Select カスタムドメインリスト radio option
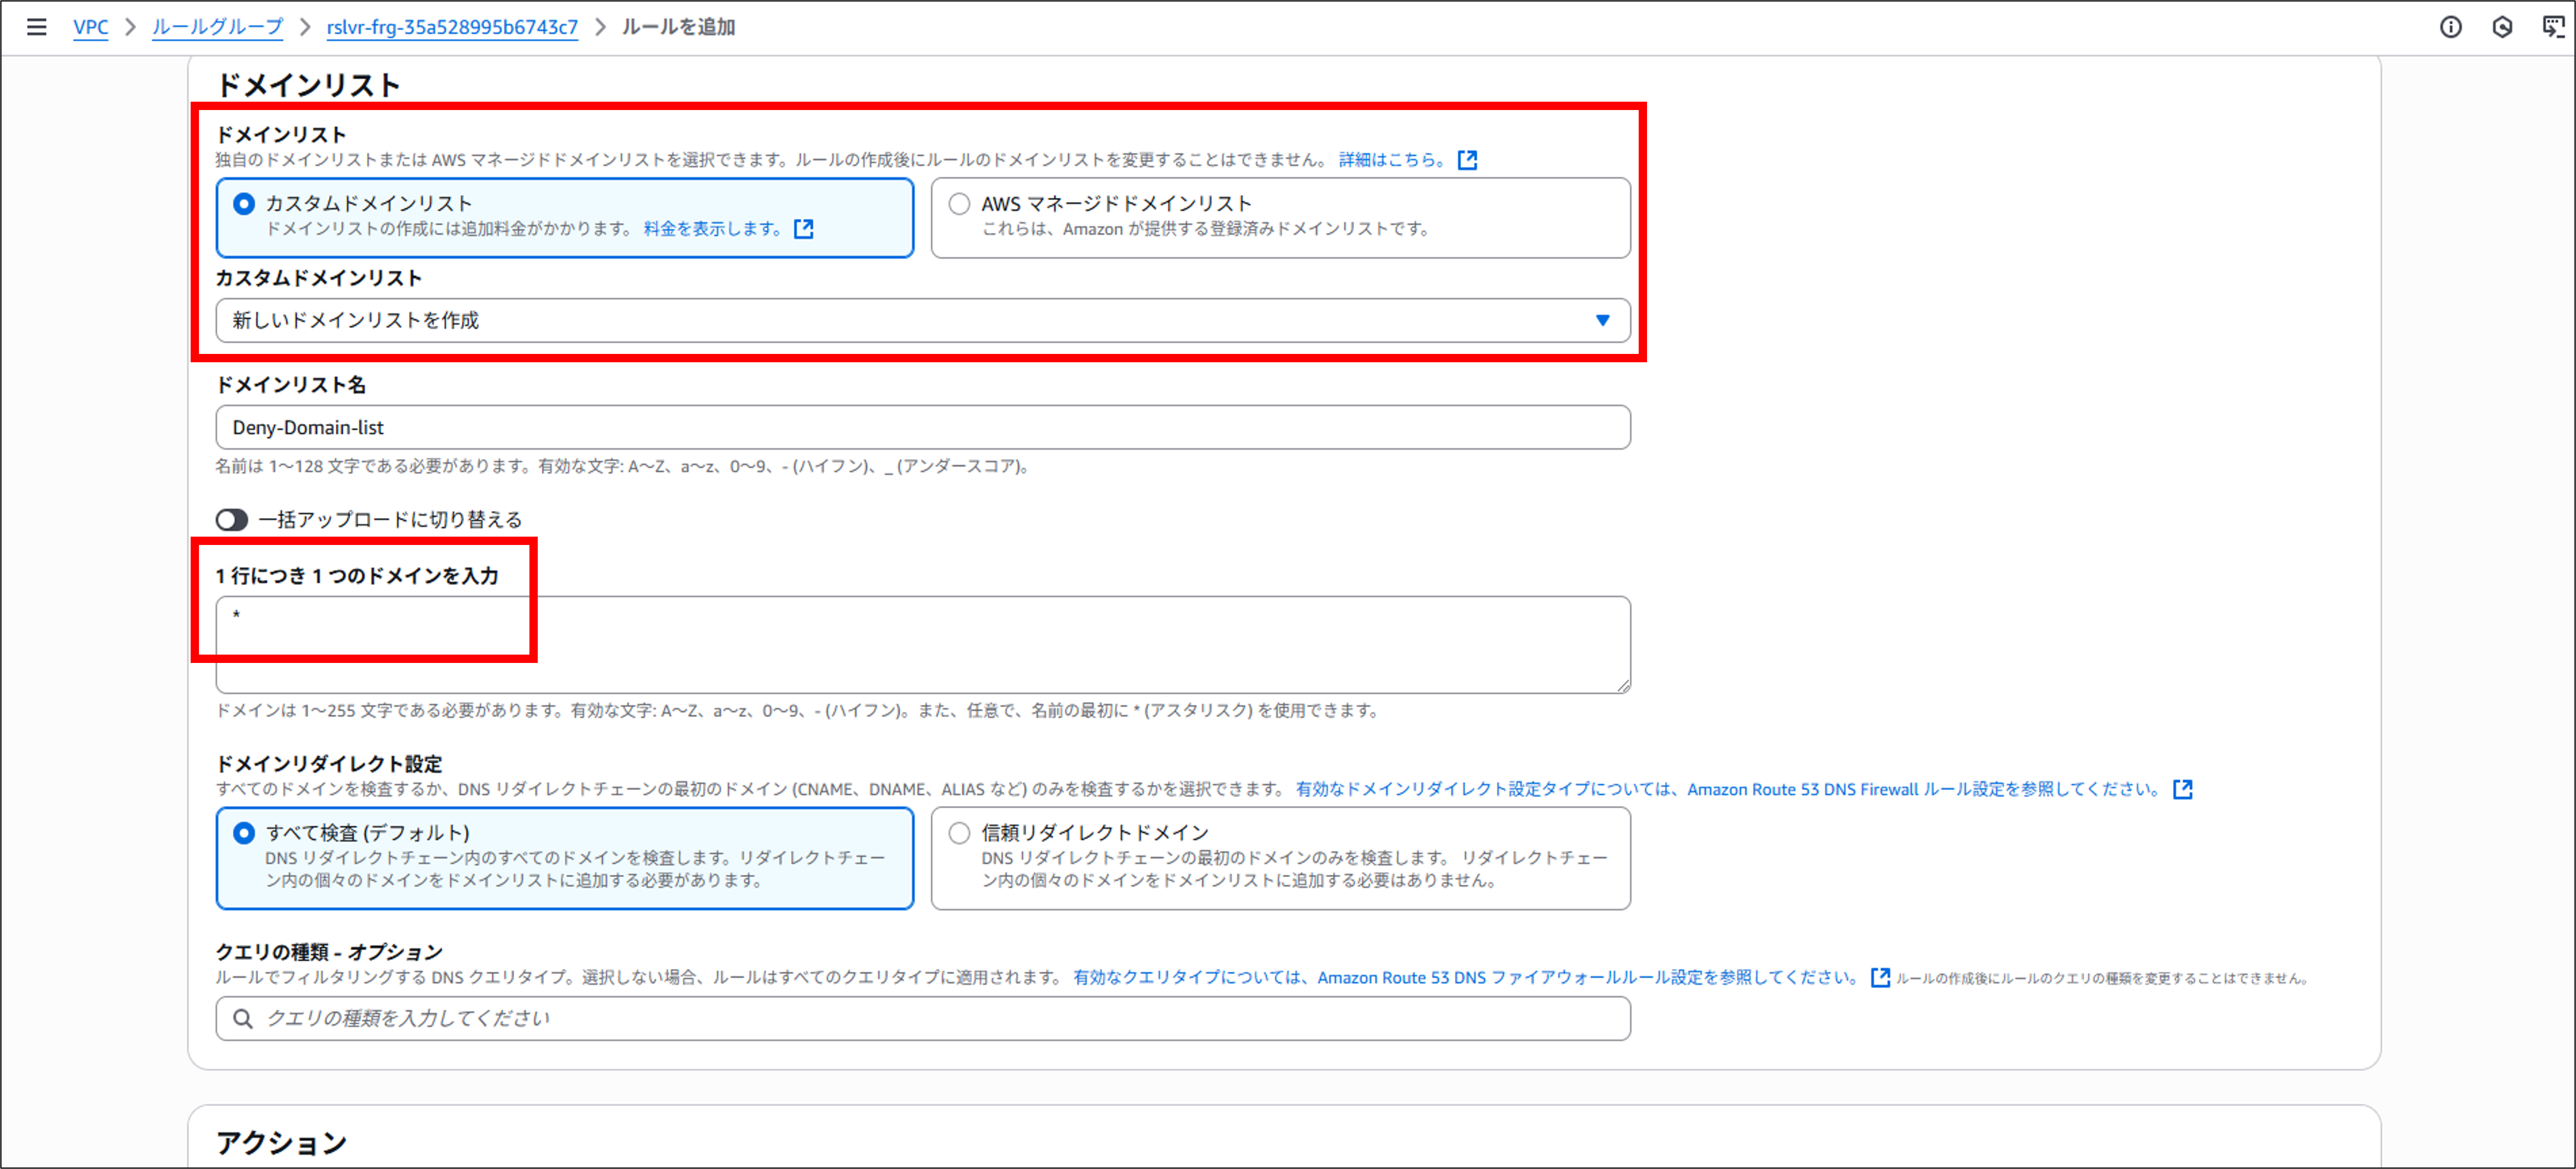This screenshot has width=2576, height=1169. (x=244, y=204)
